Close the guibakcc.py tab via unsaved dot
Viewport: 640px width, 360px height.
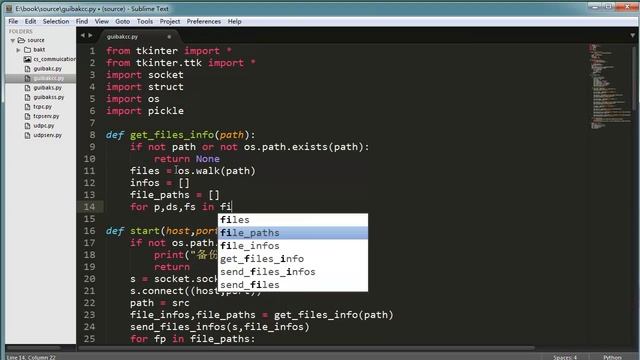[x=169, y=37]
